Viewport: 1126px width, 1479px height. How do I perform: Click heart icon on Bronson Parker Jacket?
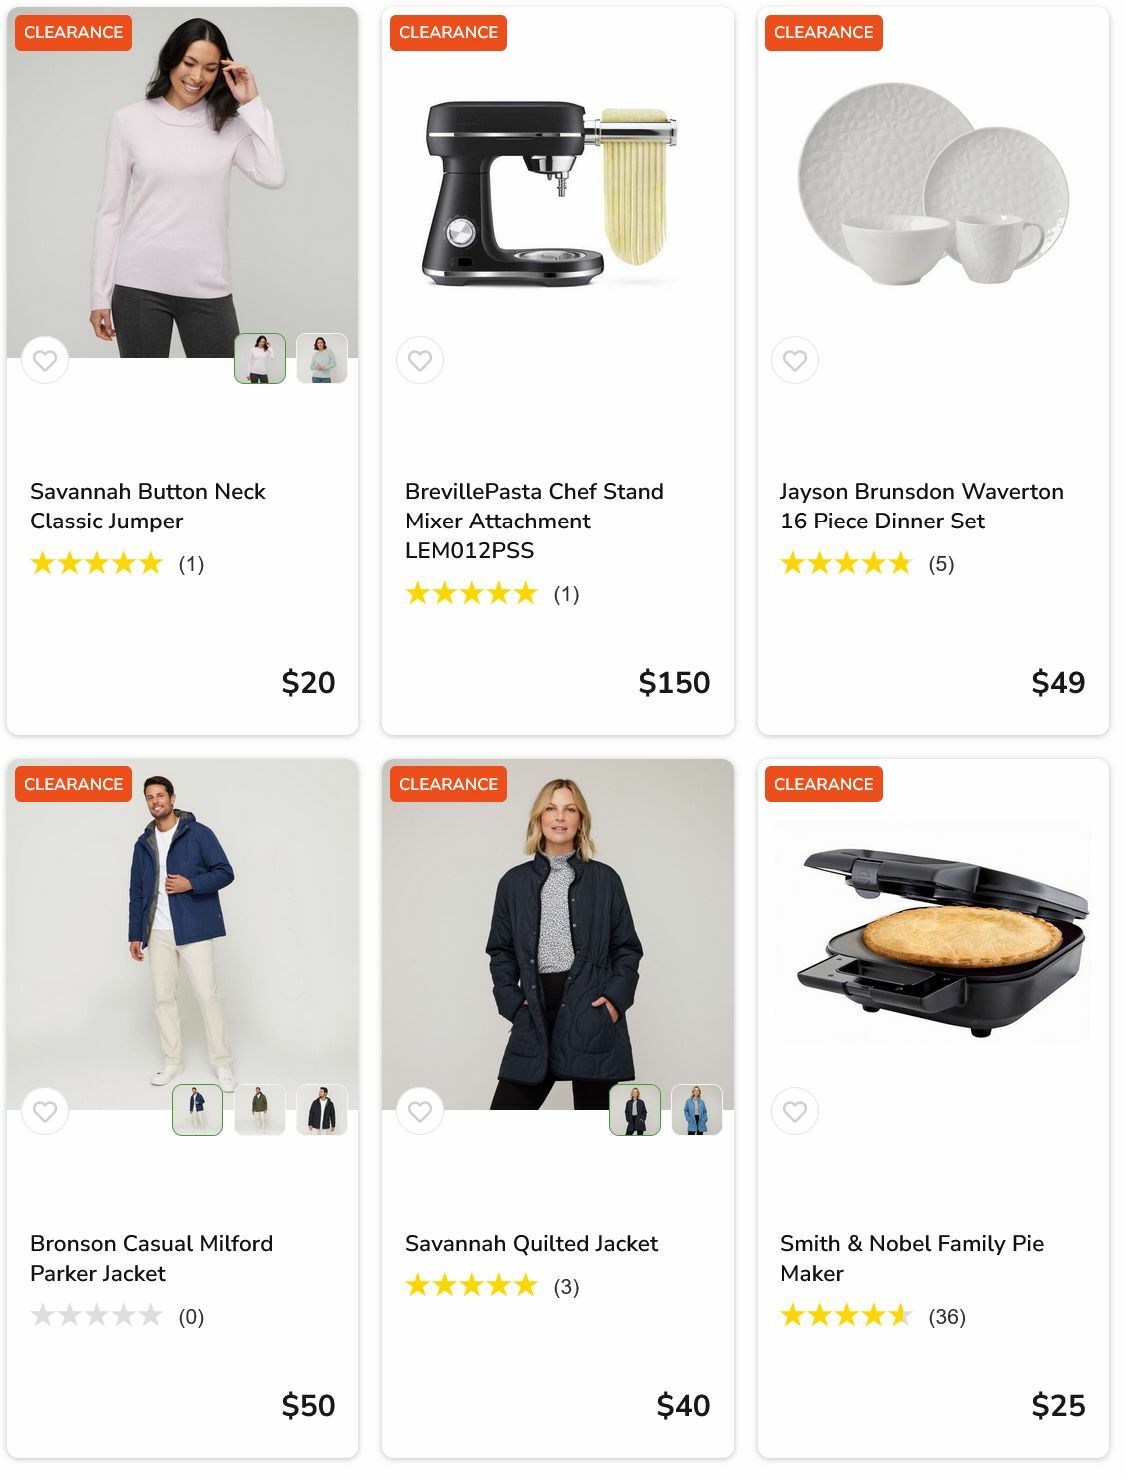[45, 1111]
